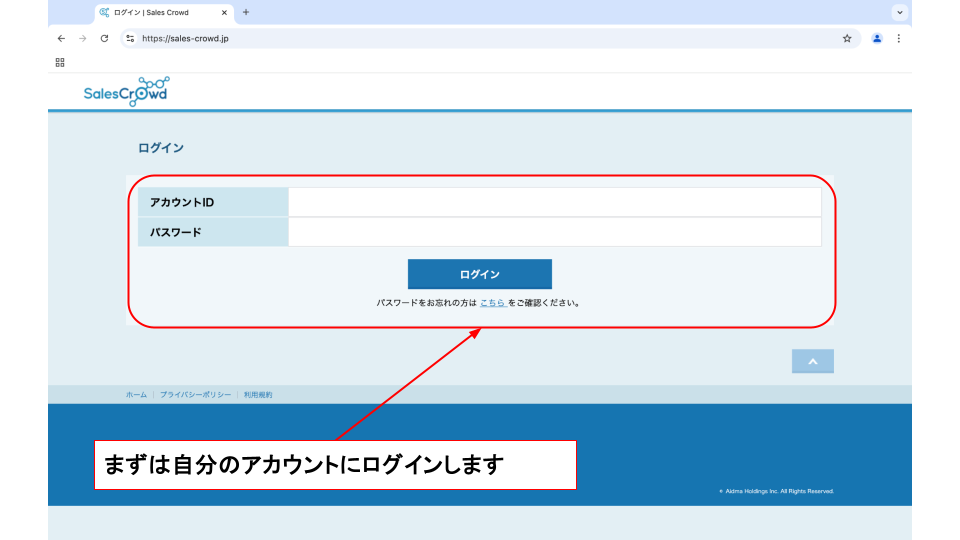Open Chrome's three-dot menu
Viewport: 960px width, 540px height.
click(898, 39)
